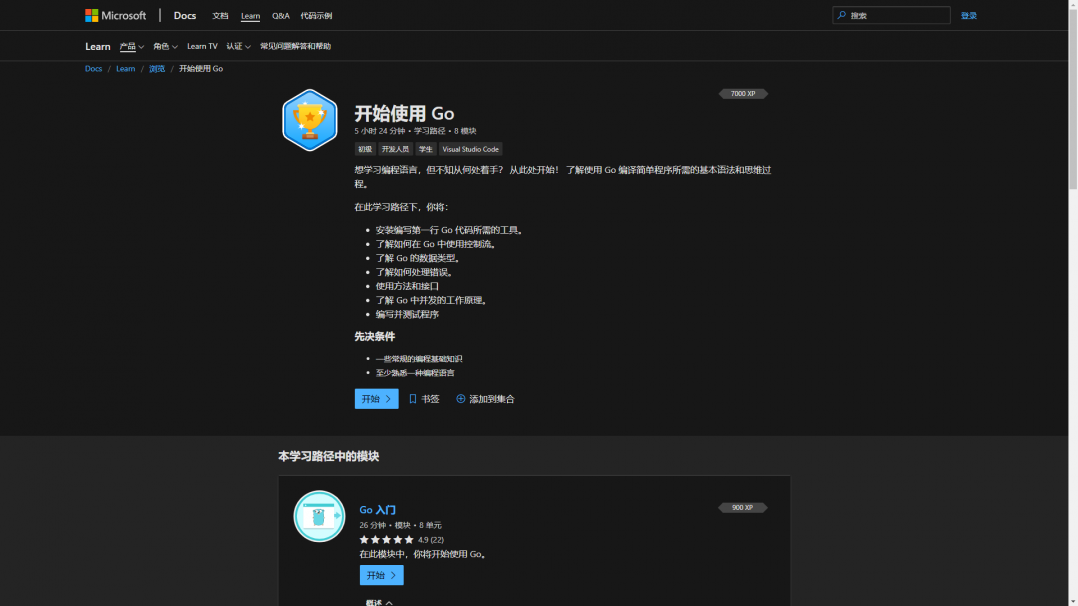Click the 7000 XP badge
Image resolution: width=1078 pixels, height=606 pixels.
(742, 94)
